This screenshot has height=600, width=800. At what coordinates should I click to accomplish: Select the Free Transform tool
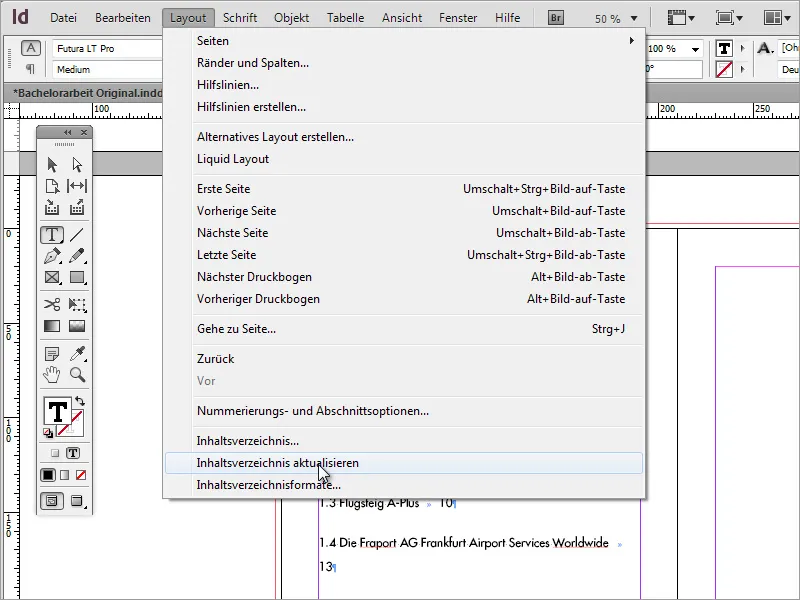(x=77, y=305)
